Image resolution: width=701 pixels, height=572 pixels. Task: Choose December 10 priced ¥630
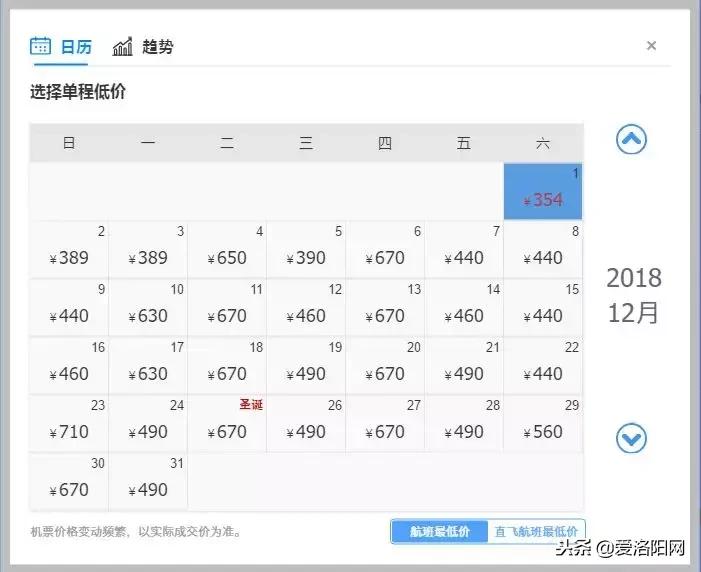point(148,307)
